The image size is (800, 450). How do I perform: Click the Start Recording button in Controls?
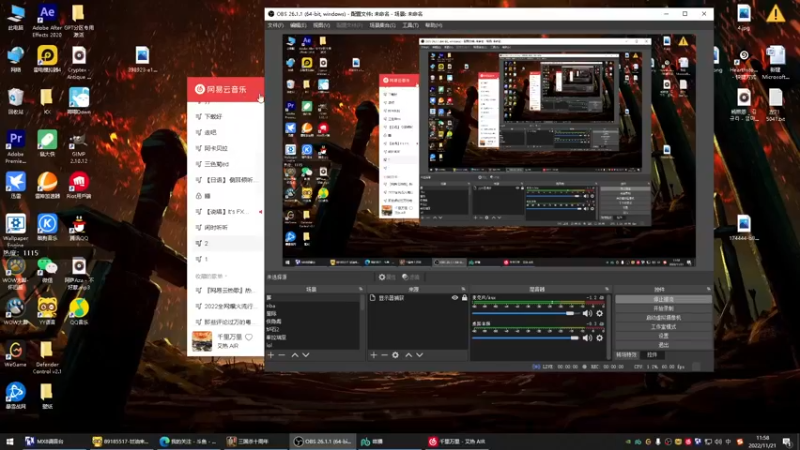click(663, 309)
